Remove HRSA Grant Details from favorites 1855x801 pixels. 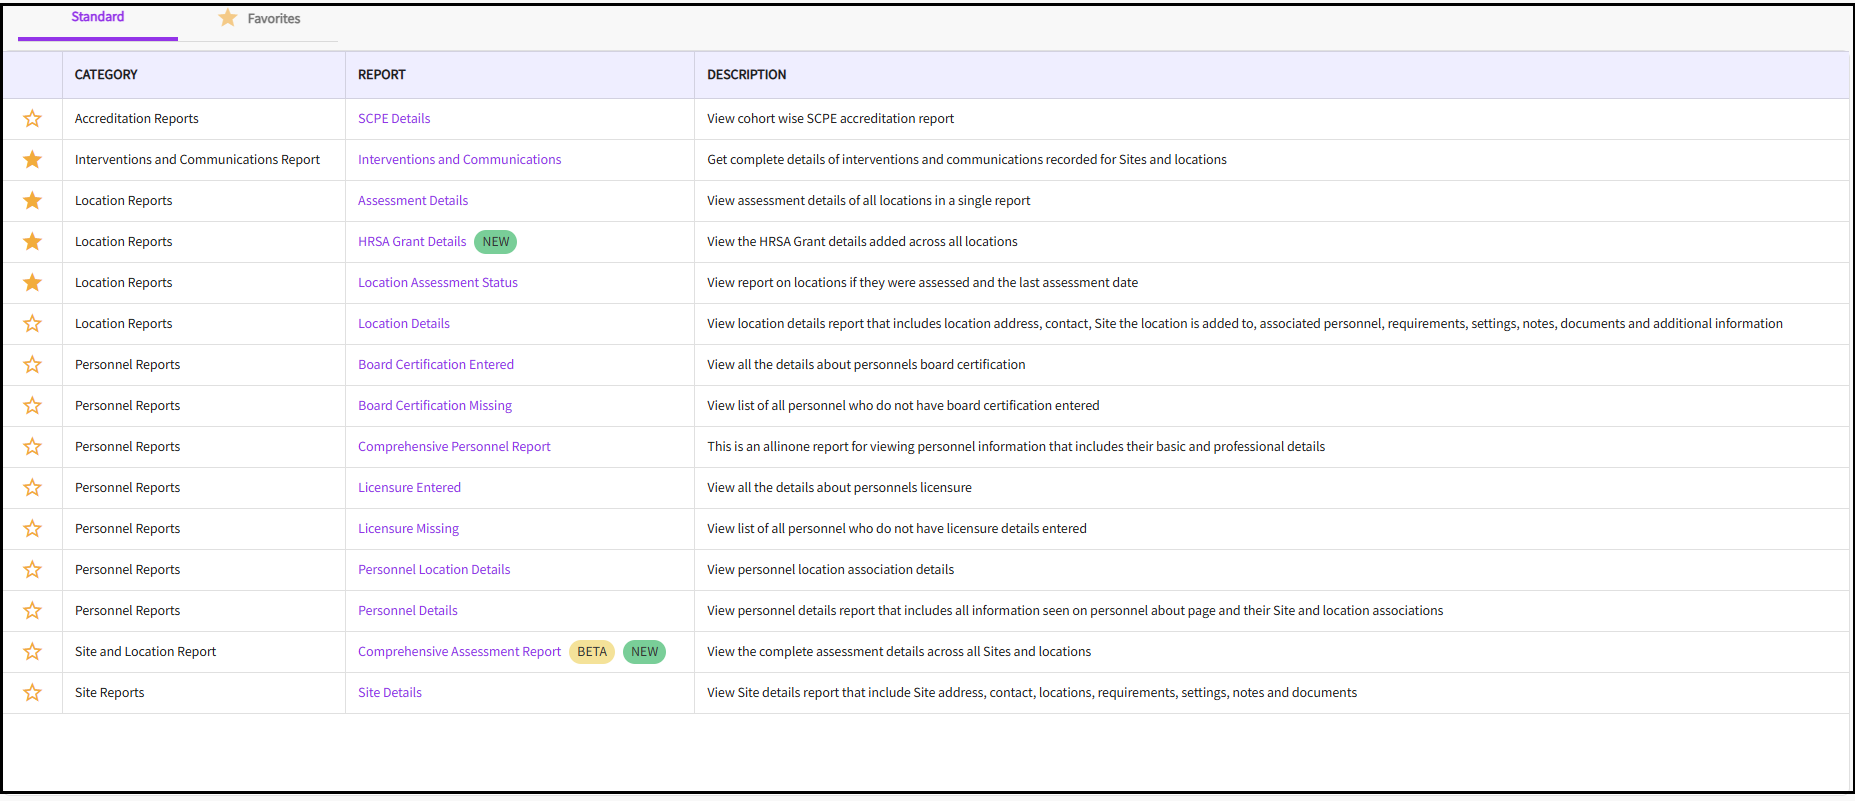point(32,242)
